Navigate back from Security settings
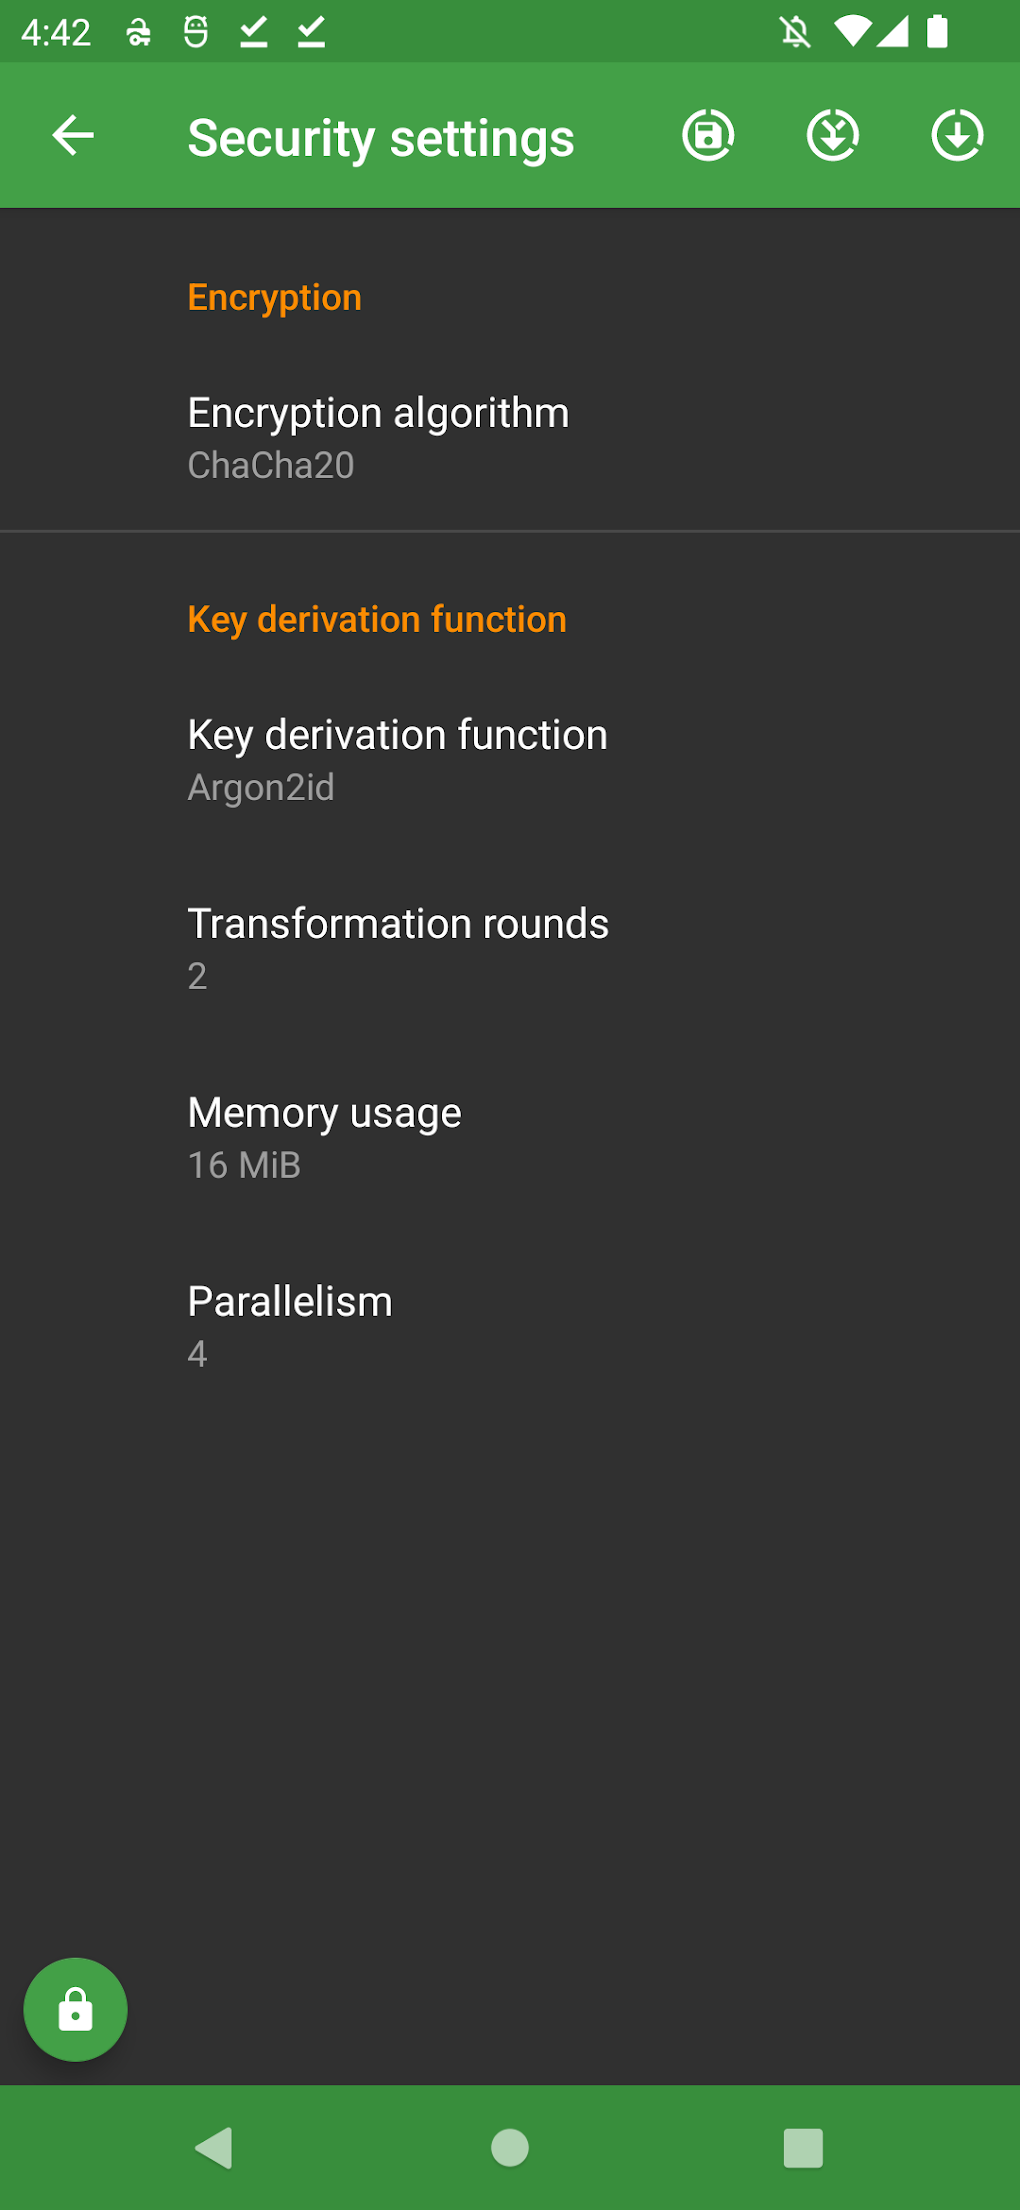 [x=71, y=136]
